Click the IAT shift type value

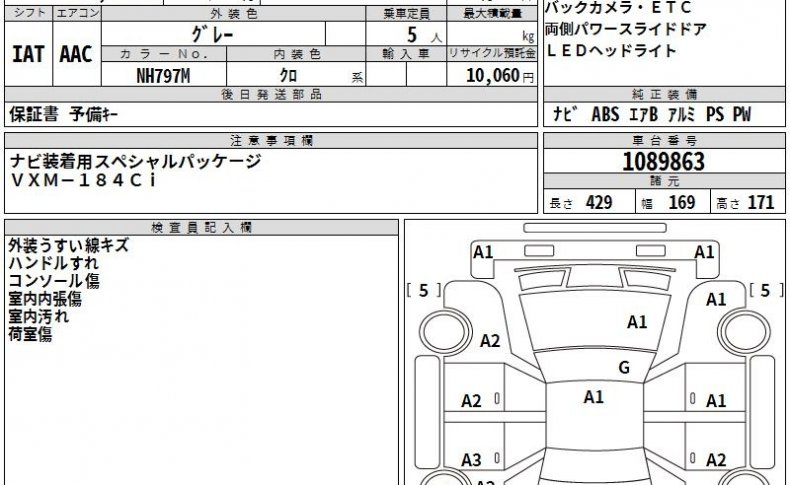click(x=28, y=54)
